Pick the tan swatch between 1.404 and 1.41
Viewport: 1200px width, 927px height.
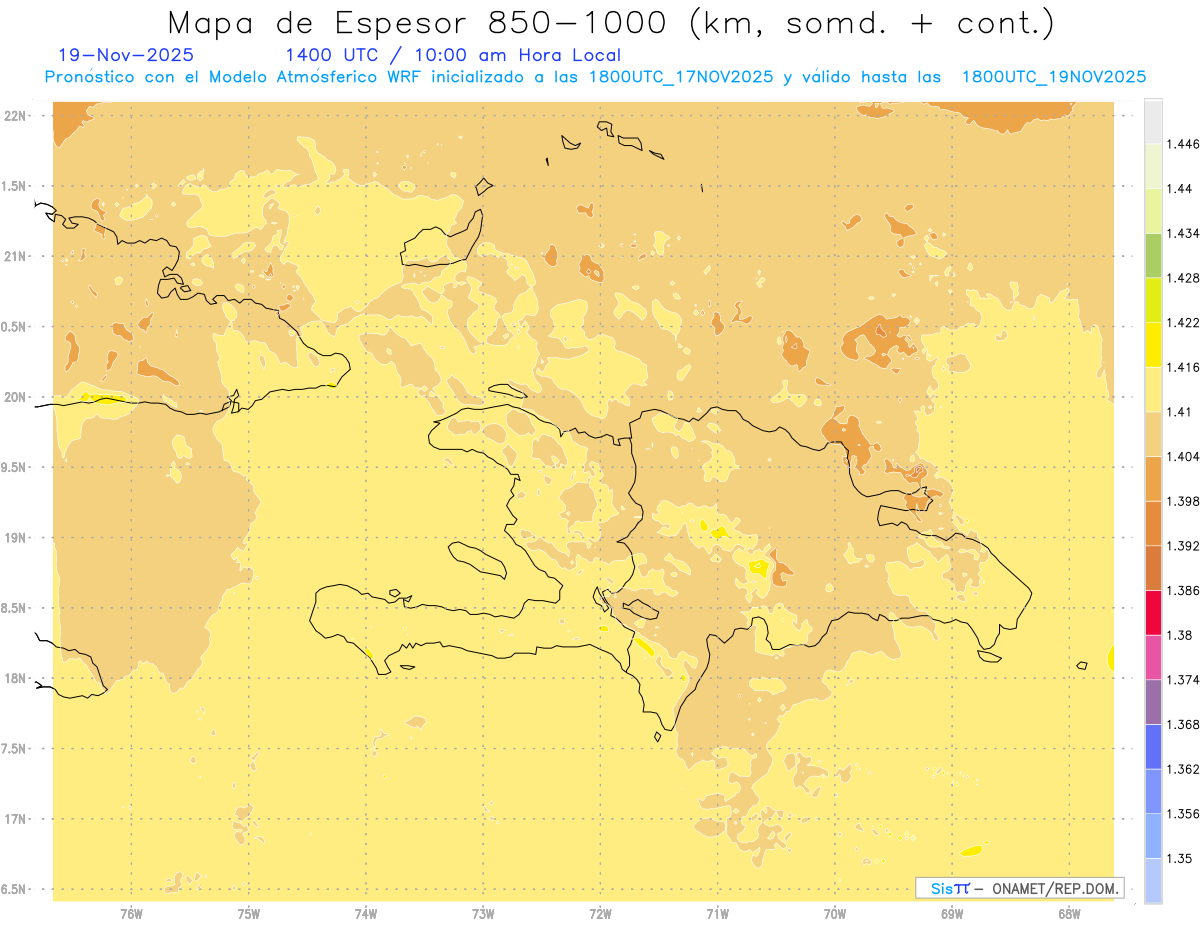coord(1153,434)
